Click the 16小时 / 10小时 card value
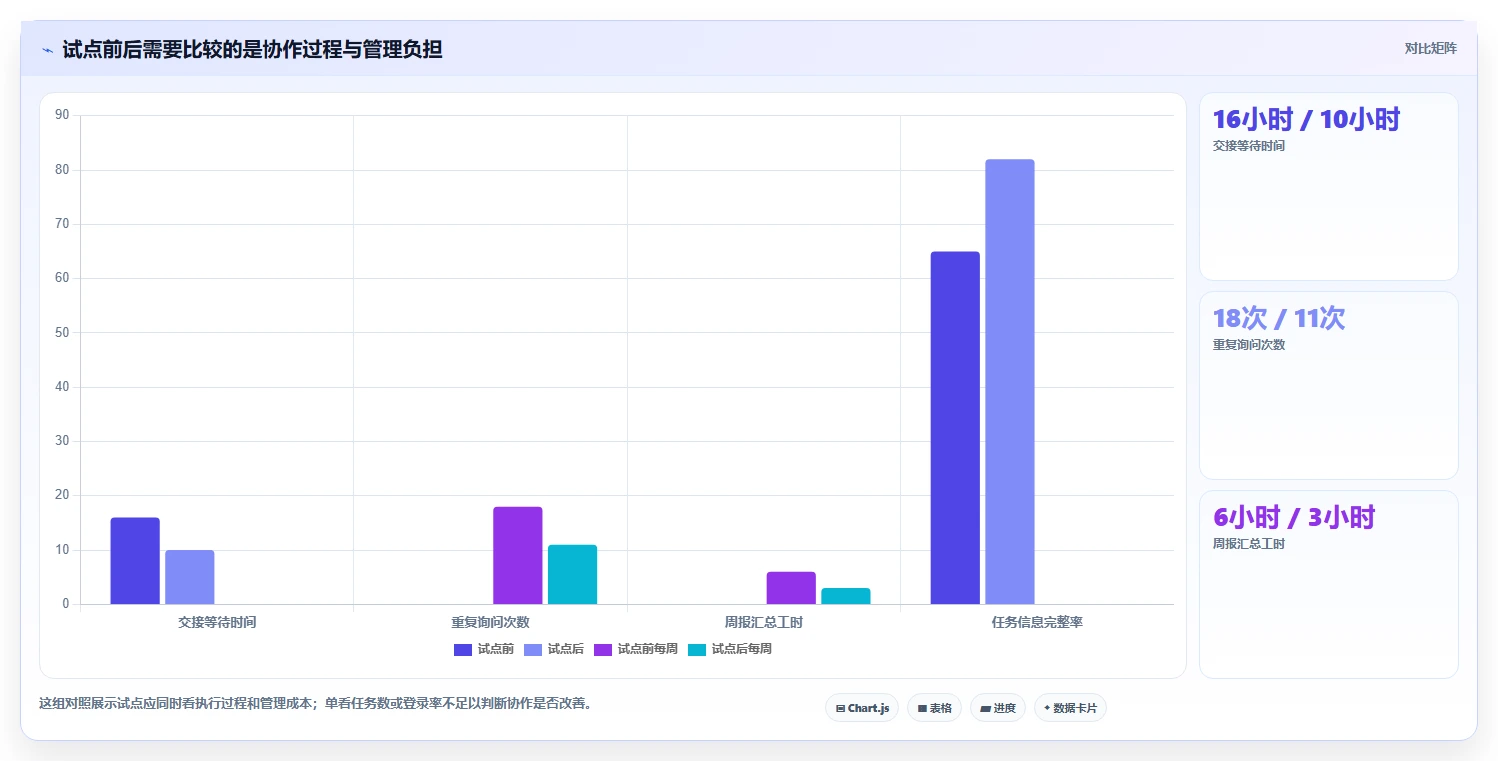The width and height of the screenshot is (1498, 761). tap(1306, 119)
